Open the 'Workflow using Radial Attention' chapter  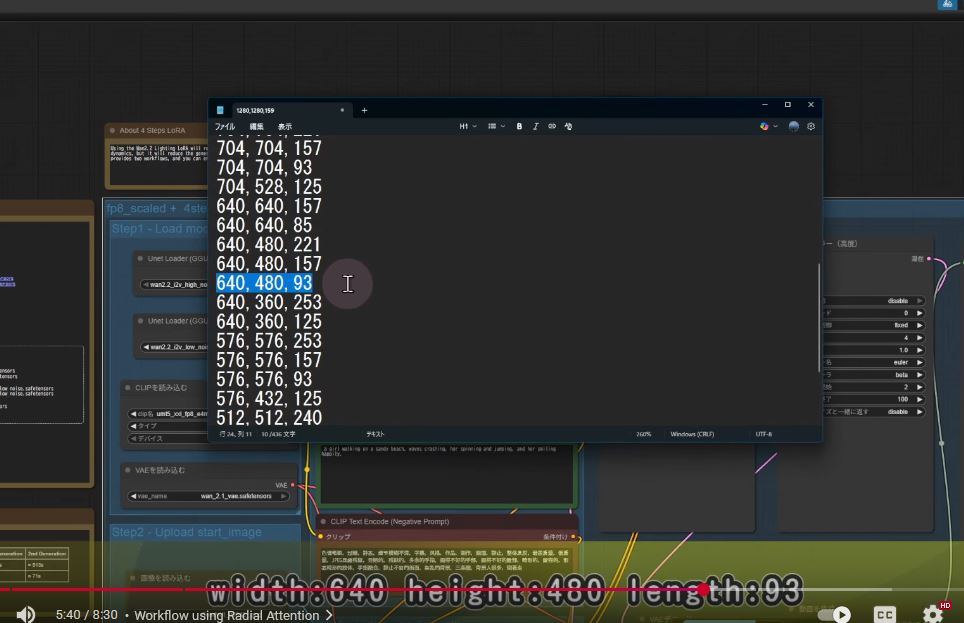pos(232,615)
